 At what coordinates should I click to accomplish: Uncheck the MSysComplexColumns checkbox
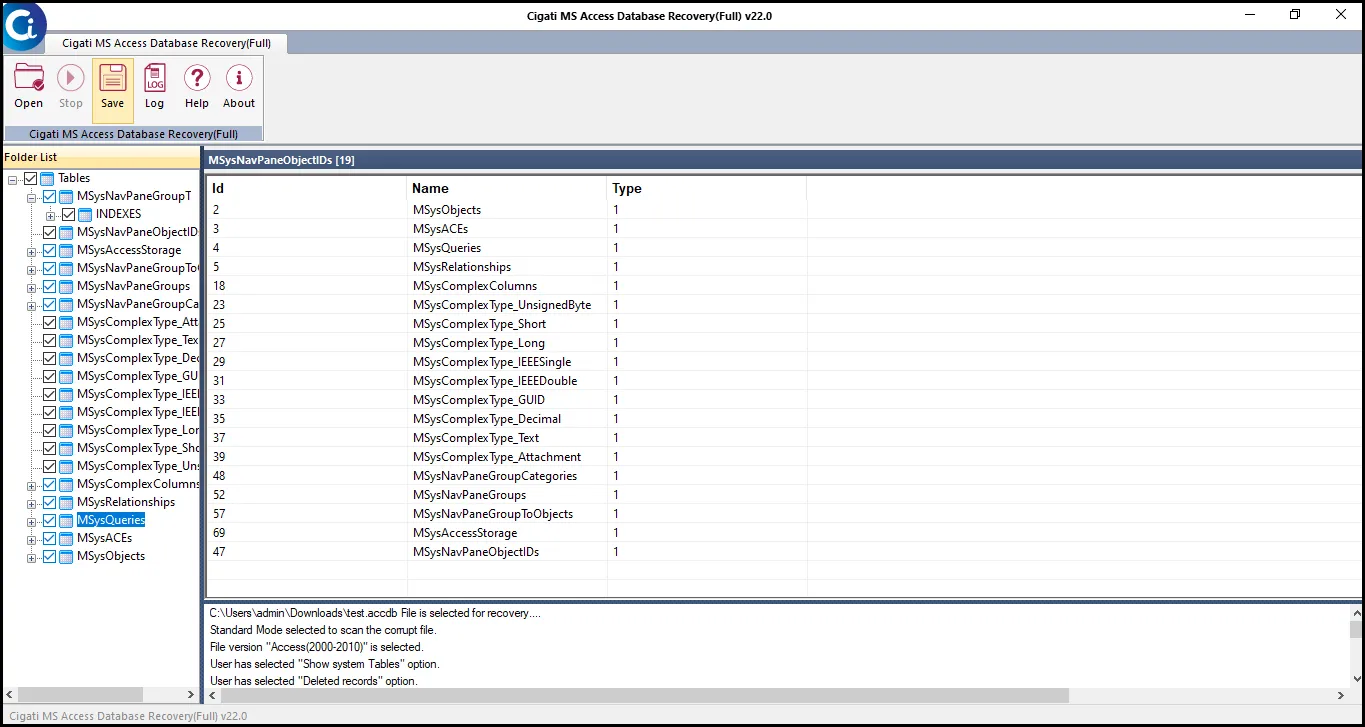[x=49, y=484]
